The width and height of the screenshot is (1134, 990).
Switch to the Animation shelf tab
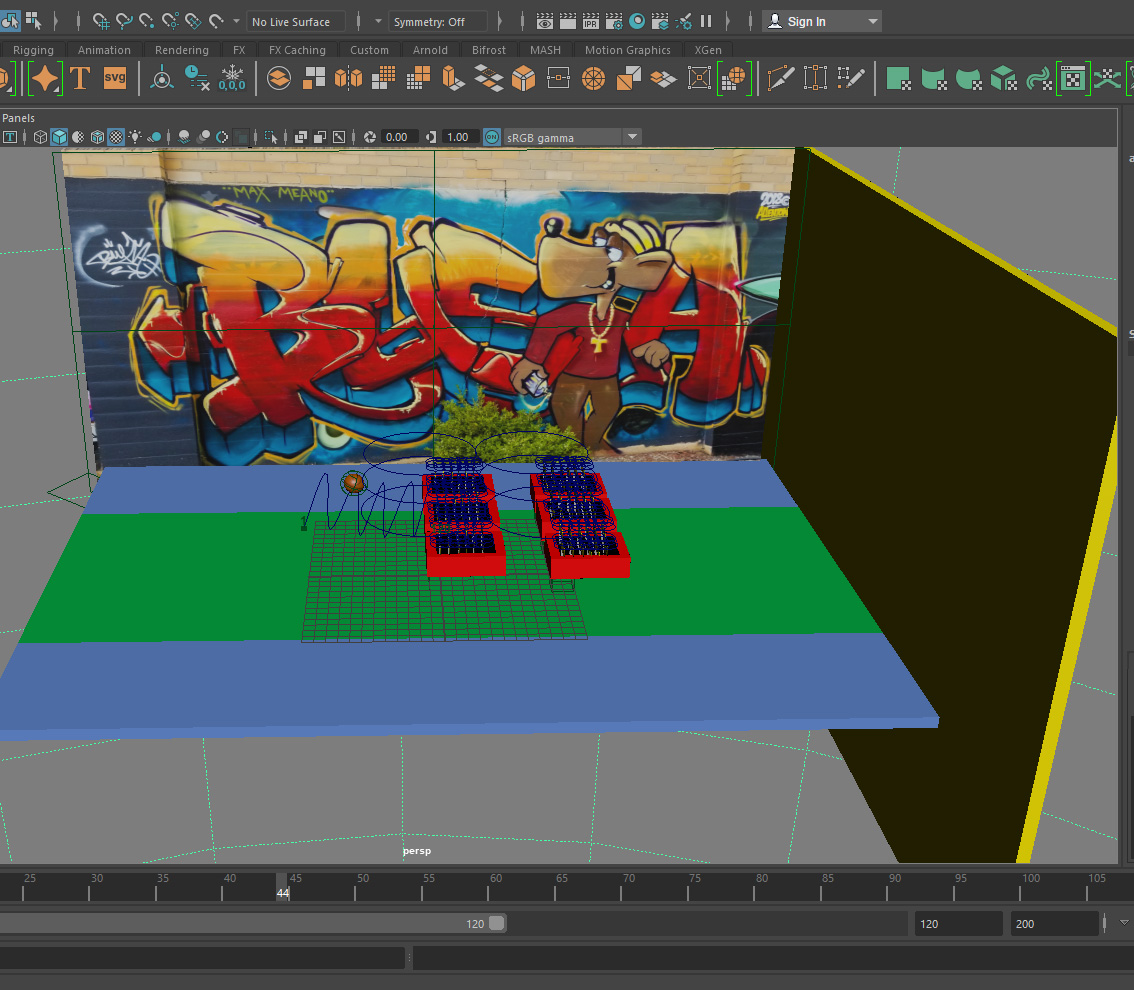pyautogui.click(x=104, y=50)
